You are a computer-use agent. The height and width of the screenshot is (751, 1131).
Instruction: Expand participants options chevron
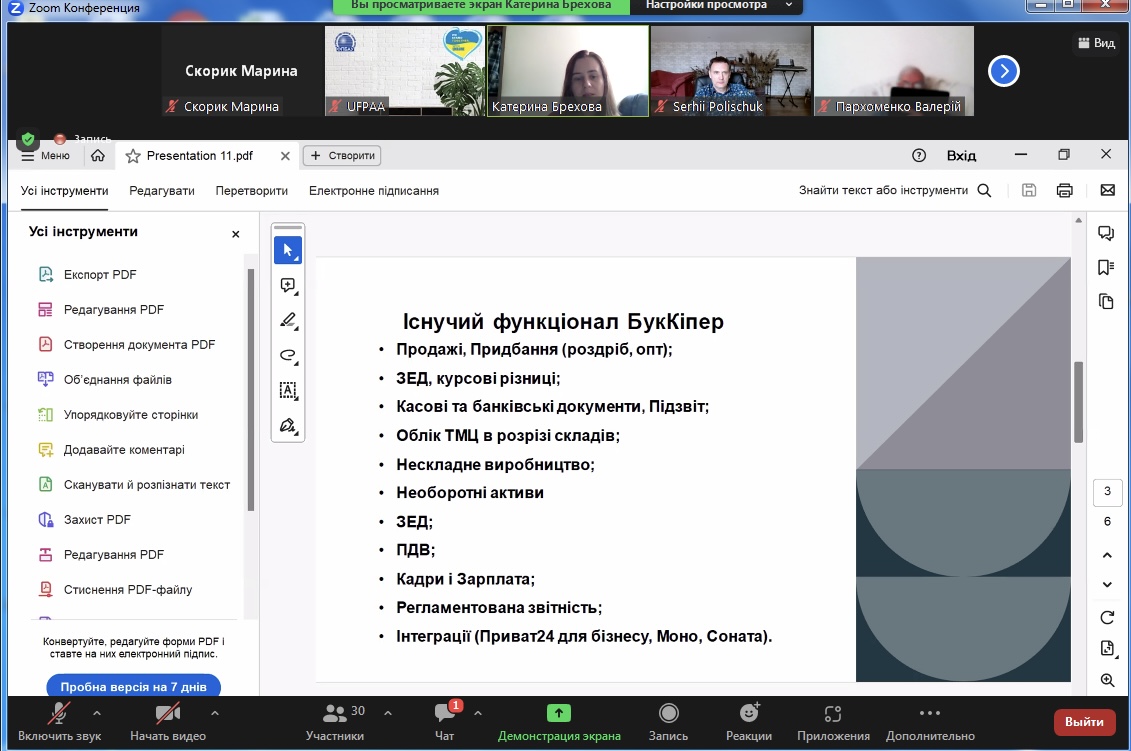click(x=387, y=713)
